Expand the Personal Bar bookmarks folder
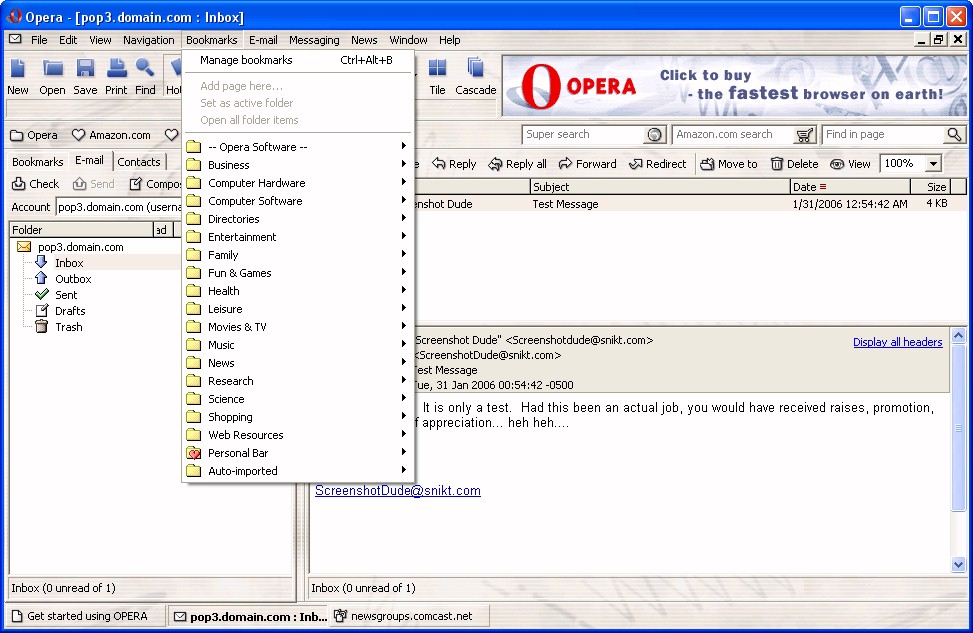Screen dimensions: 973x633 (x=298, y=453)
